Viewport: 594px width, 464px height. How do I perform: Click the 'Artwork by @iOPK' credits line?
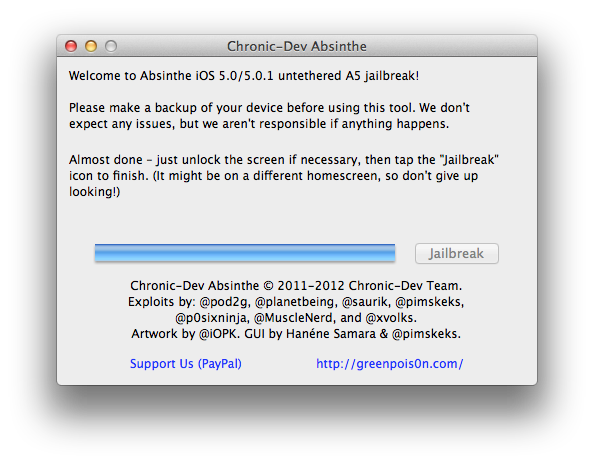tap(296, 334)
